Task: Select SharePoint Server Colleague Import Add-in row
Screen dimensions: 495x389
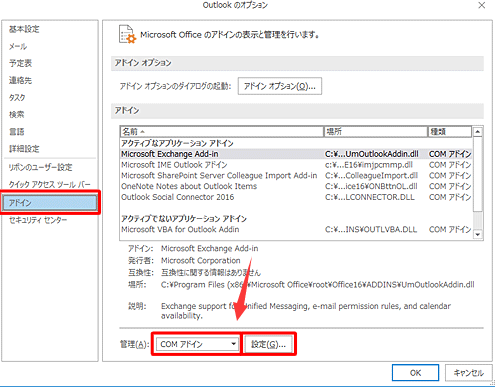Action: 296,176
